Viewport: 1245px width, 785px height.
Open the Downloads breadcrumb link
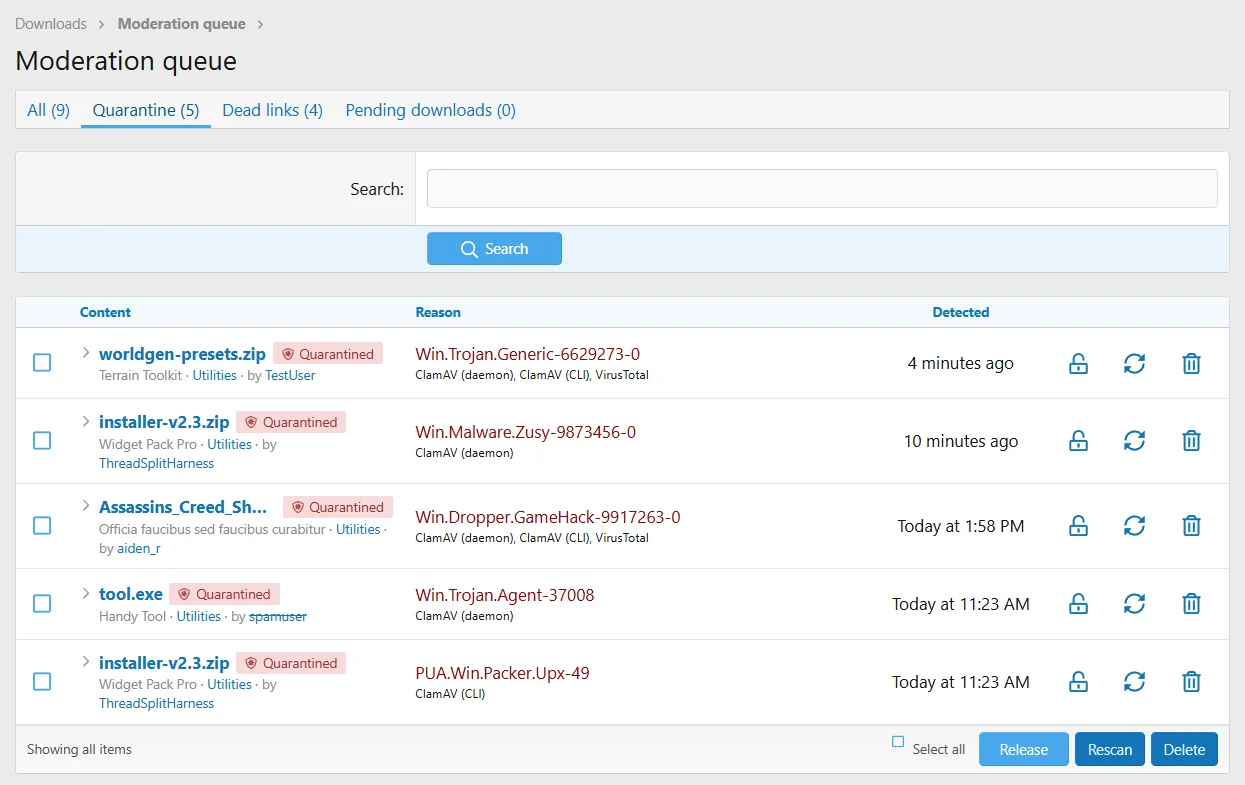coord(51,24)
